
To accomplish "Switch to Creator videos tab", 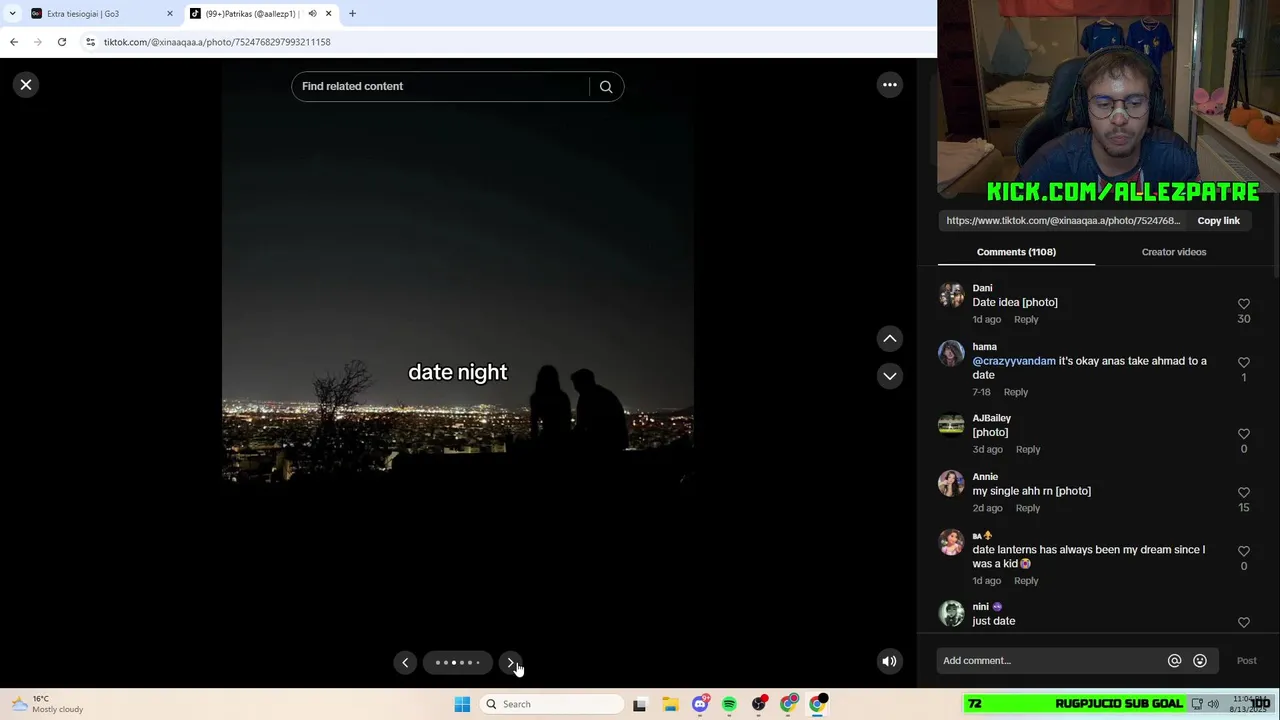I will [x=1174, y=252].
